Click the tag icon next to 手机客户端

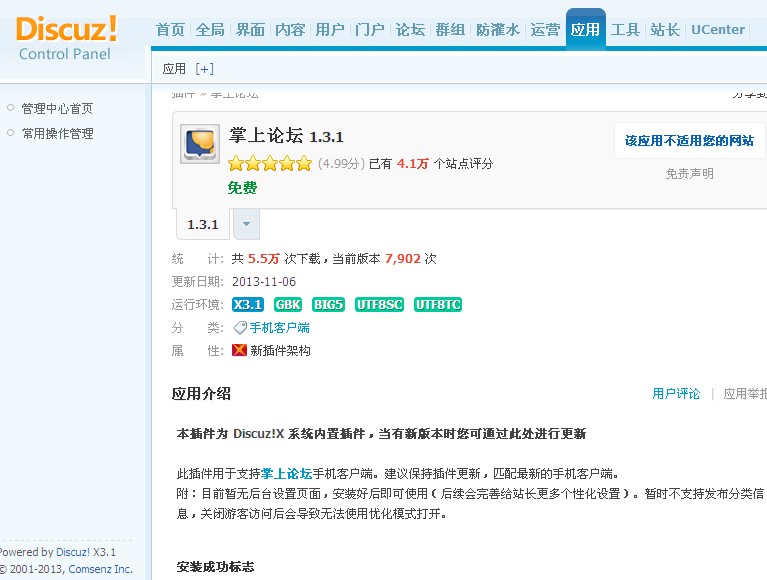[240, 328]
